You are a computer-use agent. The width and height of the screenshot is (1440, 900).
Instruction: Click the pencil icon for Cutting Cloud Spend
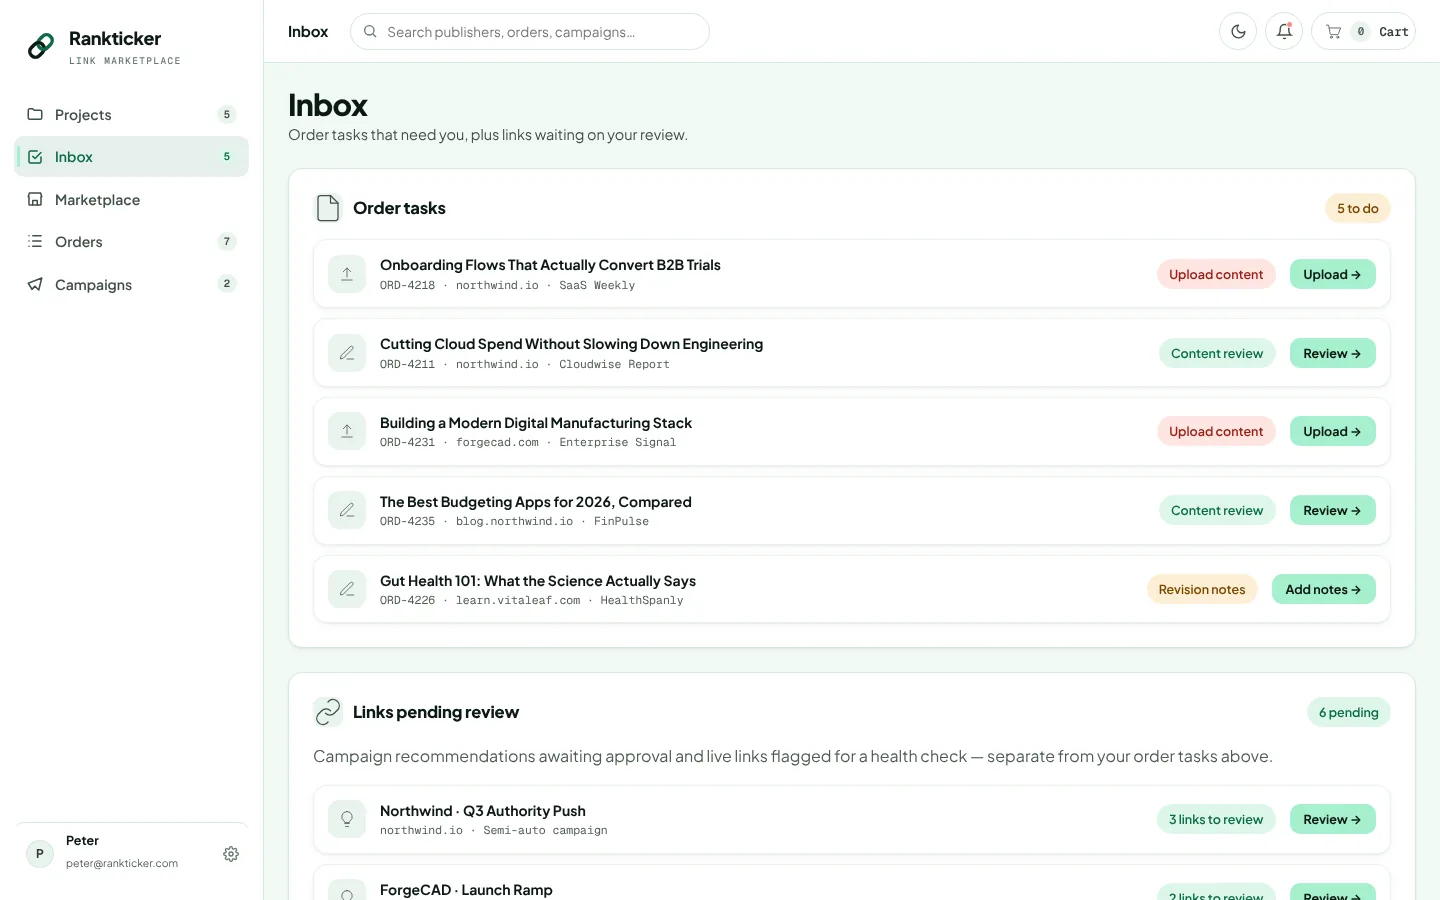(x=347, y=353)
